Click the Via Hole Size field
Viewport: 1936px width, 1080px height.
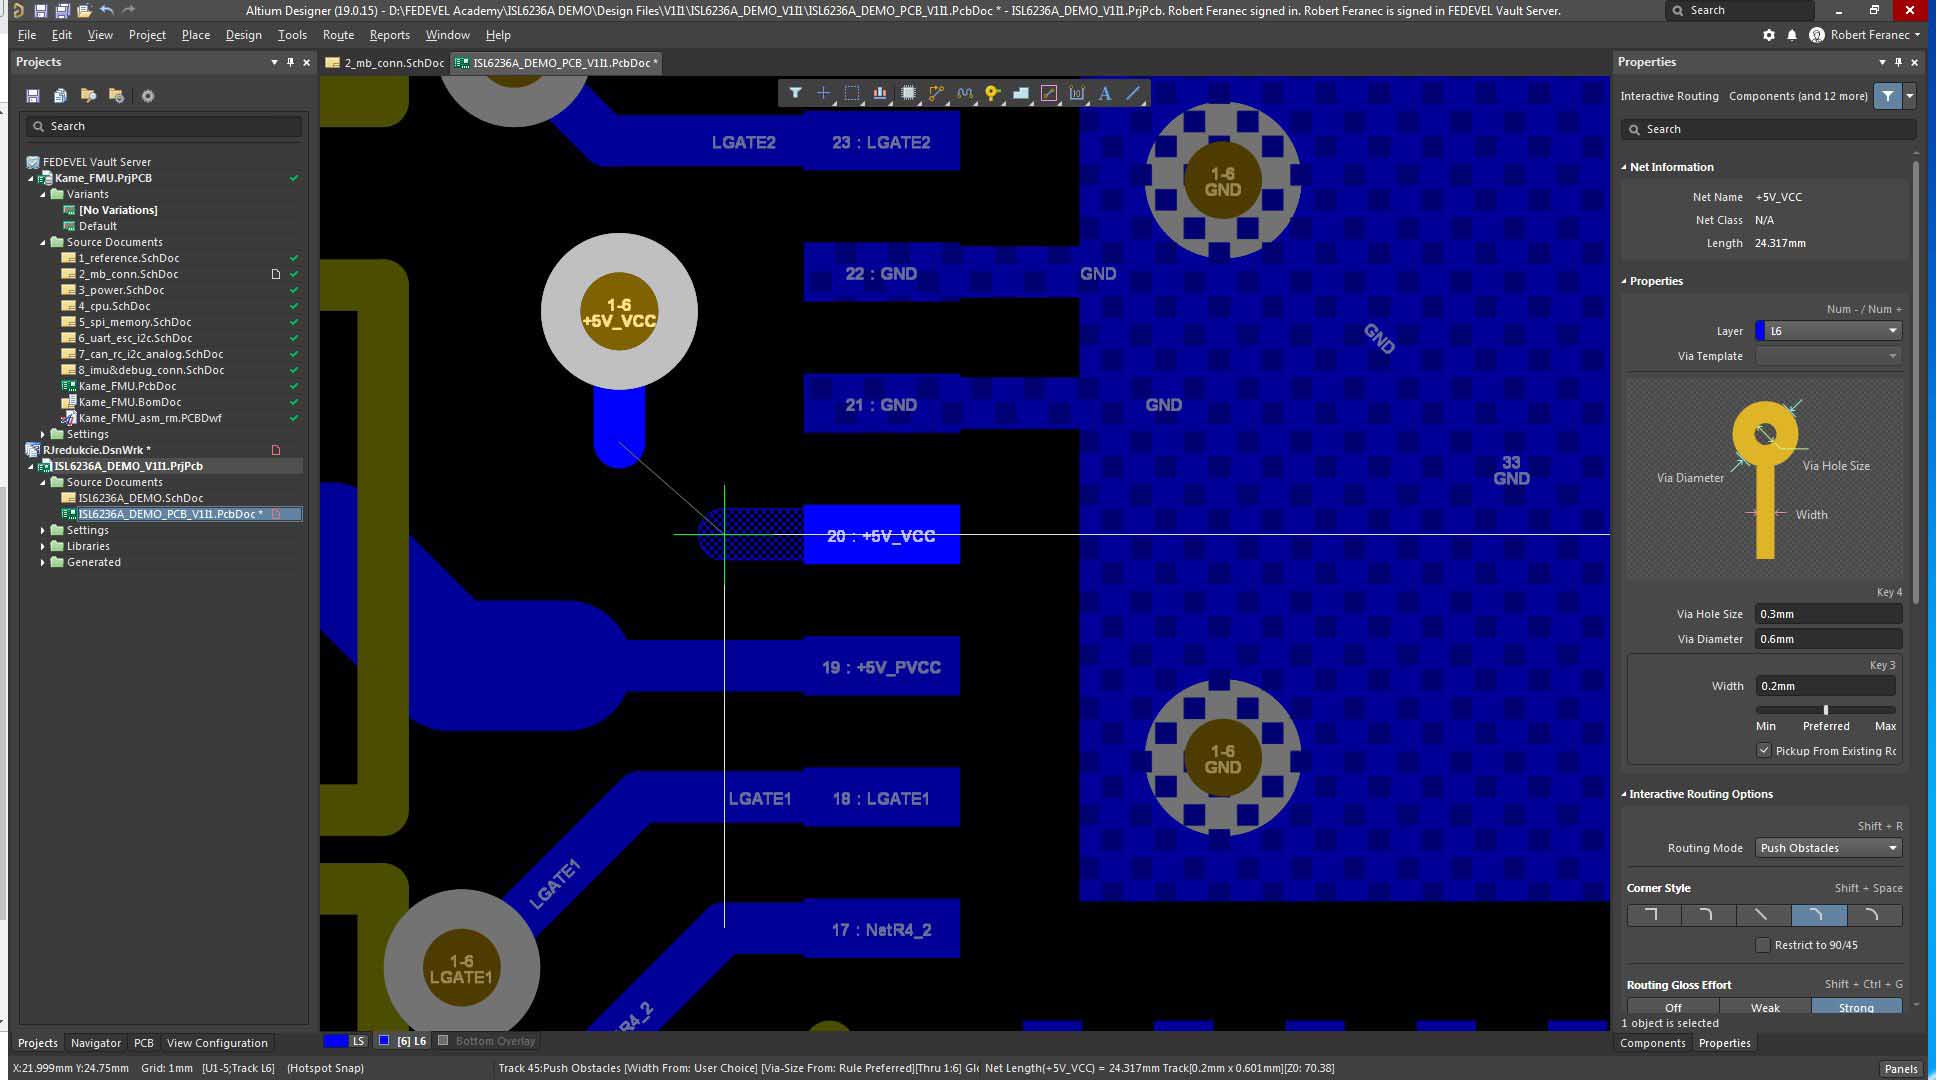1827,614
